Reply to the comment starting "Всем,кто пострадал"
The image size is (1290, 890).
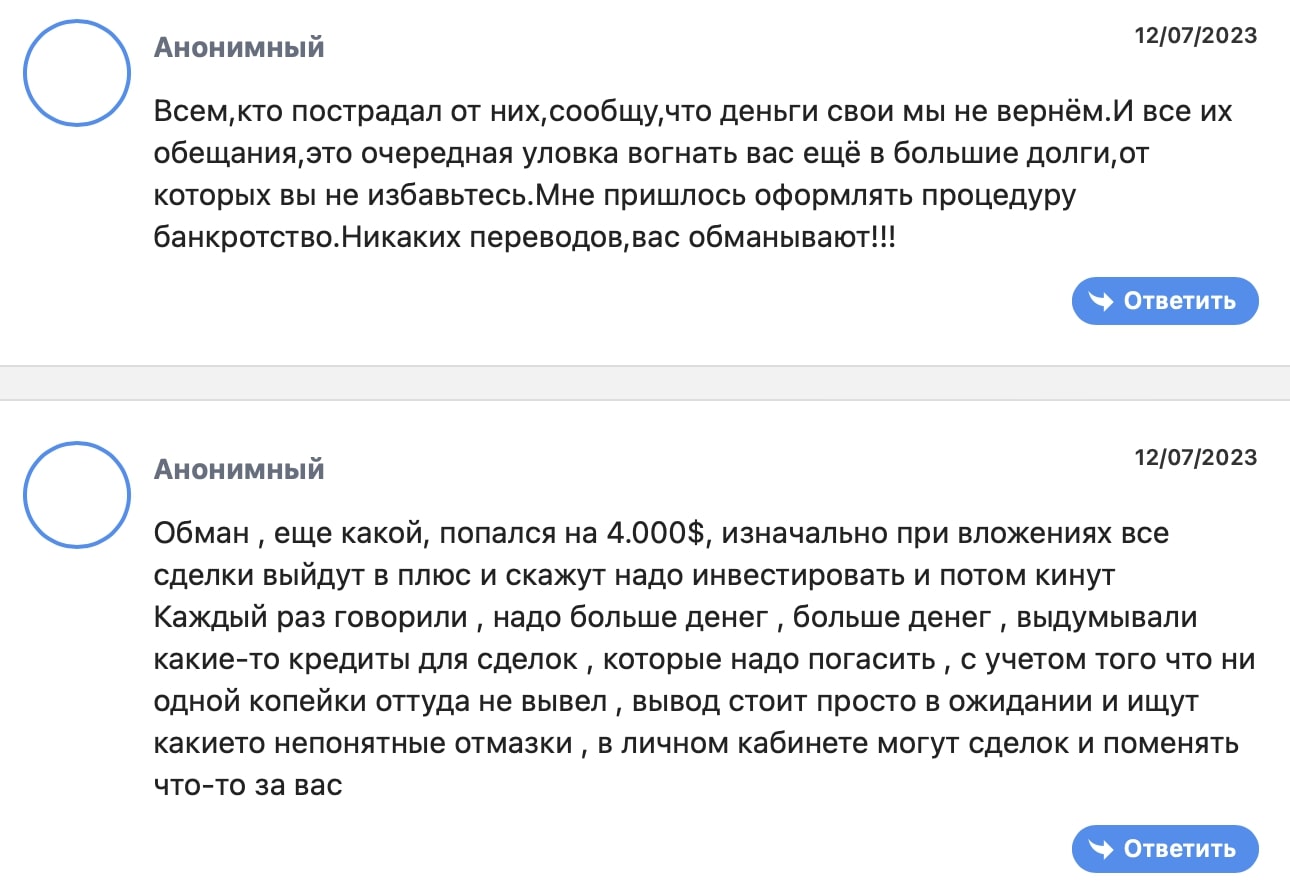click(1165, 301)
